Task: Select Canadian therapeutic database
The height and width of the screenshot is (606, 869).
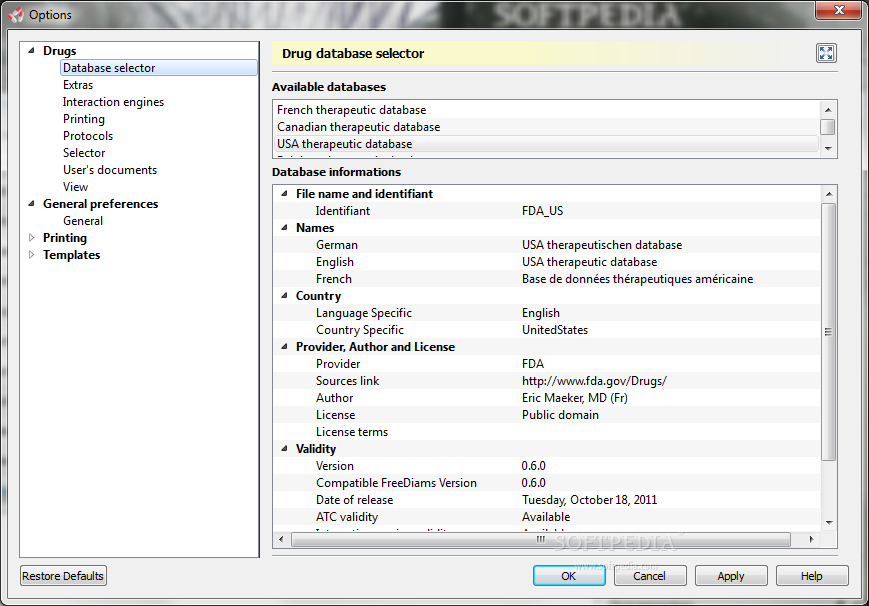Action: click(546, 127)
